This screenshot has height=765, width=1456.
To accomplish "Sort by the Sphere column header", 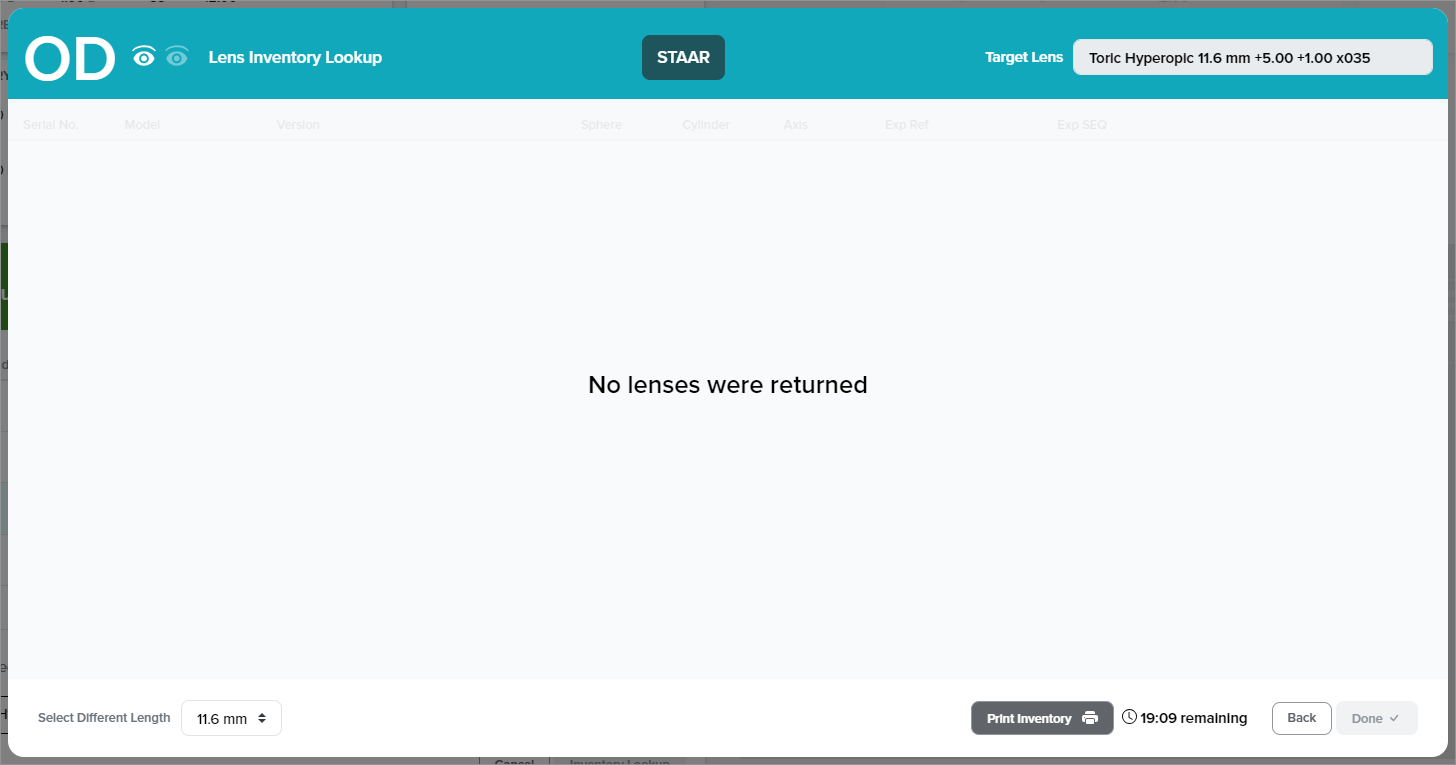I will tap(601, 125).
